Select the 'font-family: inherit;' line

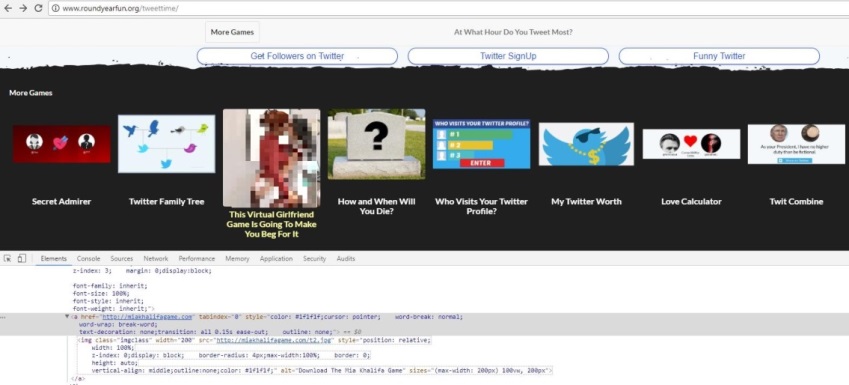click(110, 285)
